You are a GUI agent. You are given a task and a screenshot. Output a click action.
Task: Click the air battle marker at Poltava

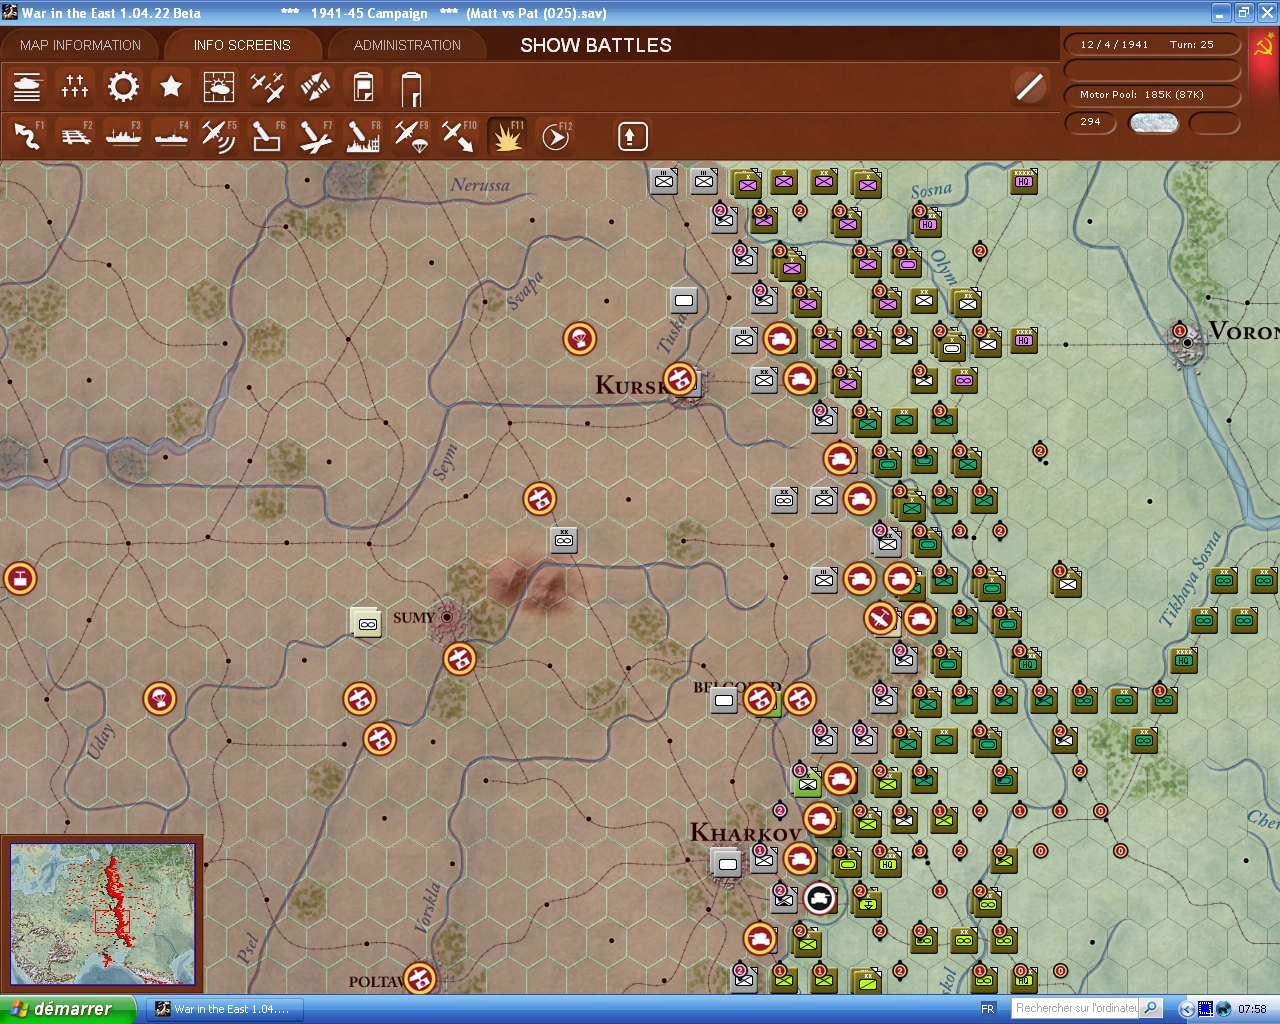pyautogui.click(x=420, y=979)
